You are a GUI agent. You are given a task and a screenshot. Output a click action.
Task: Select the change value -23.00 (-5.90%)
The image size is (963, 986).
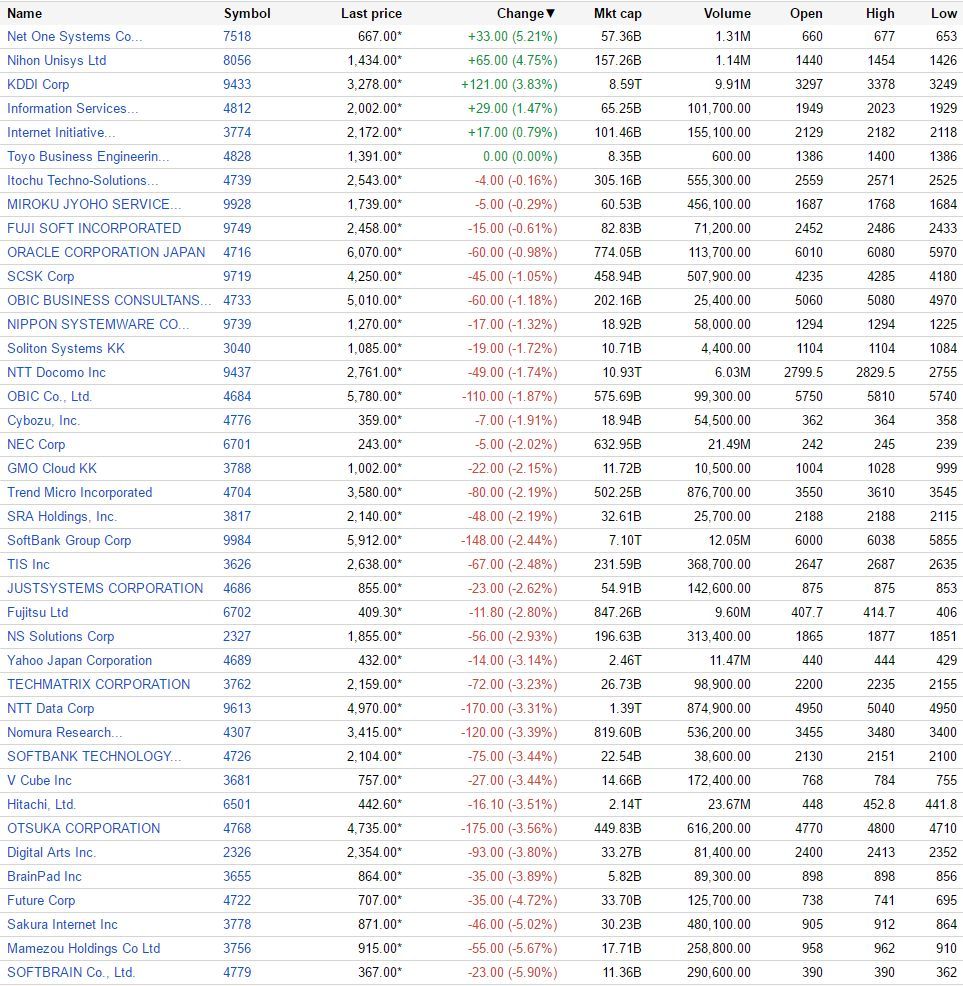pyautogui.click(x=512, y=972)
